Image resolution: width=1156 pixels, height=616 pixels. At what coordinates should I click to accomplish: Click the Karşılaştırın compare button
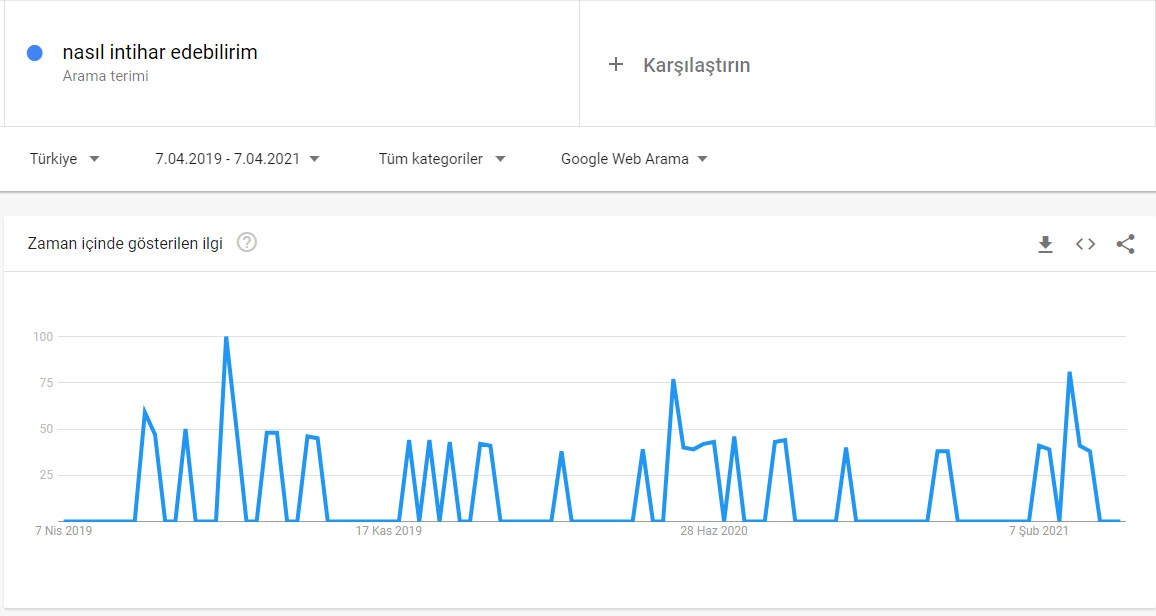[x=696, y=66]
